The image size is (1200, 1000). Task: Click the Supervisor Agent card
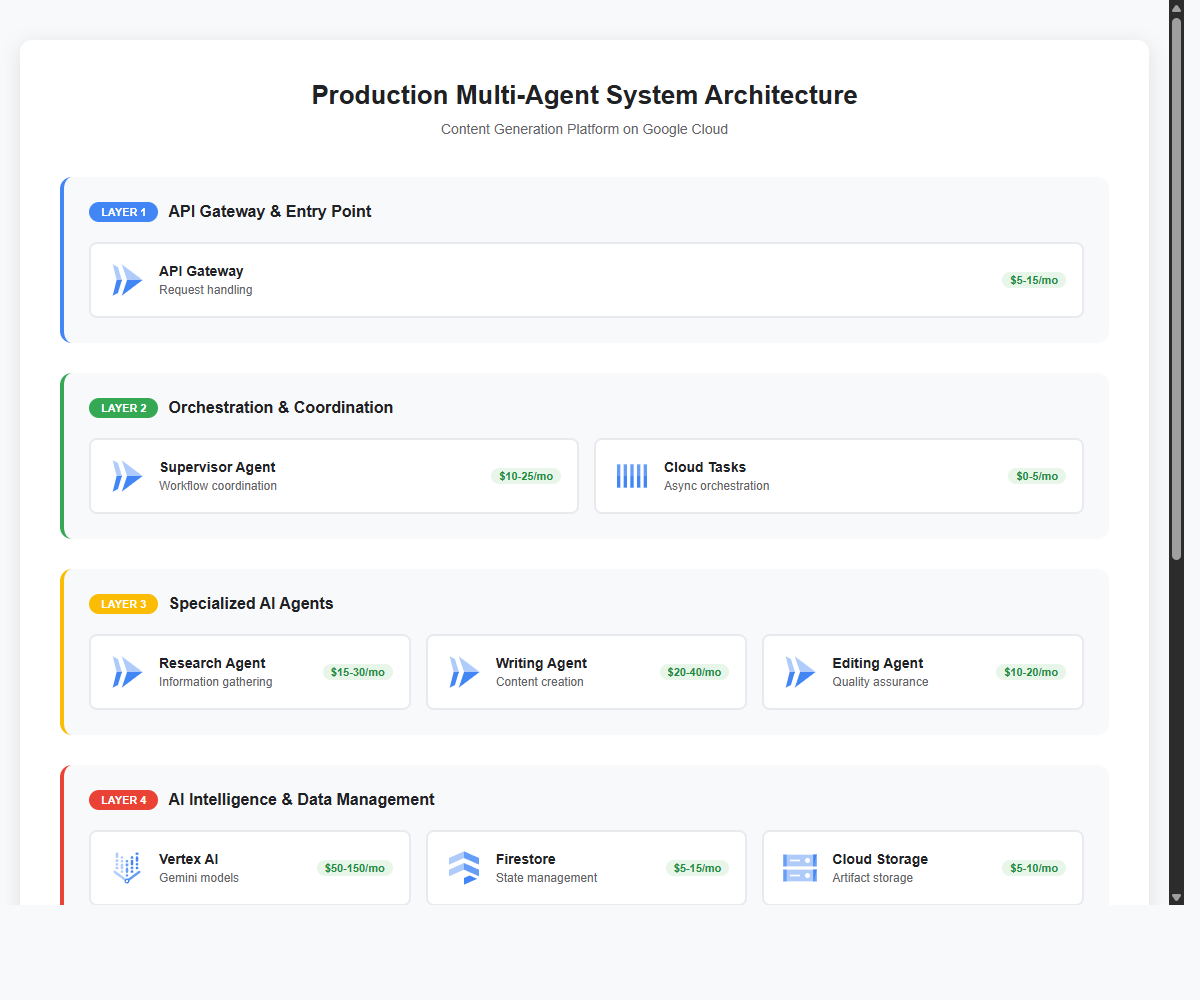[x=333, y=476]
